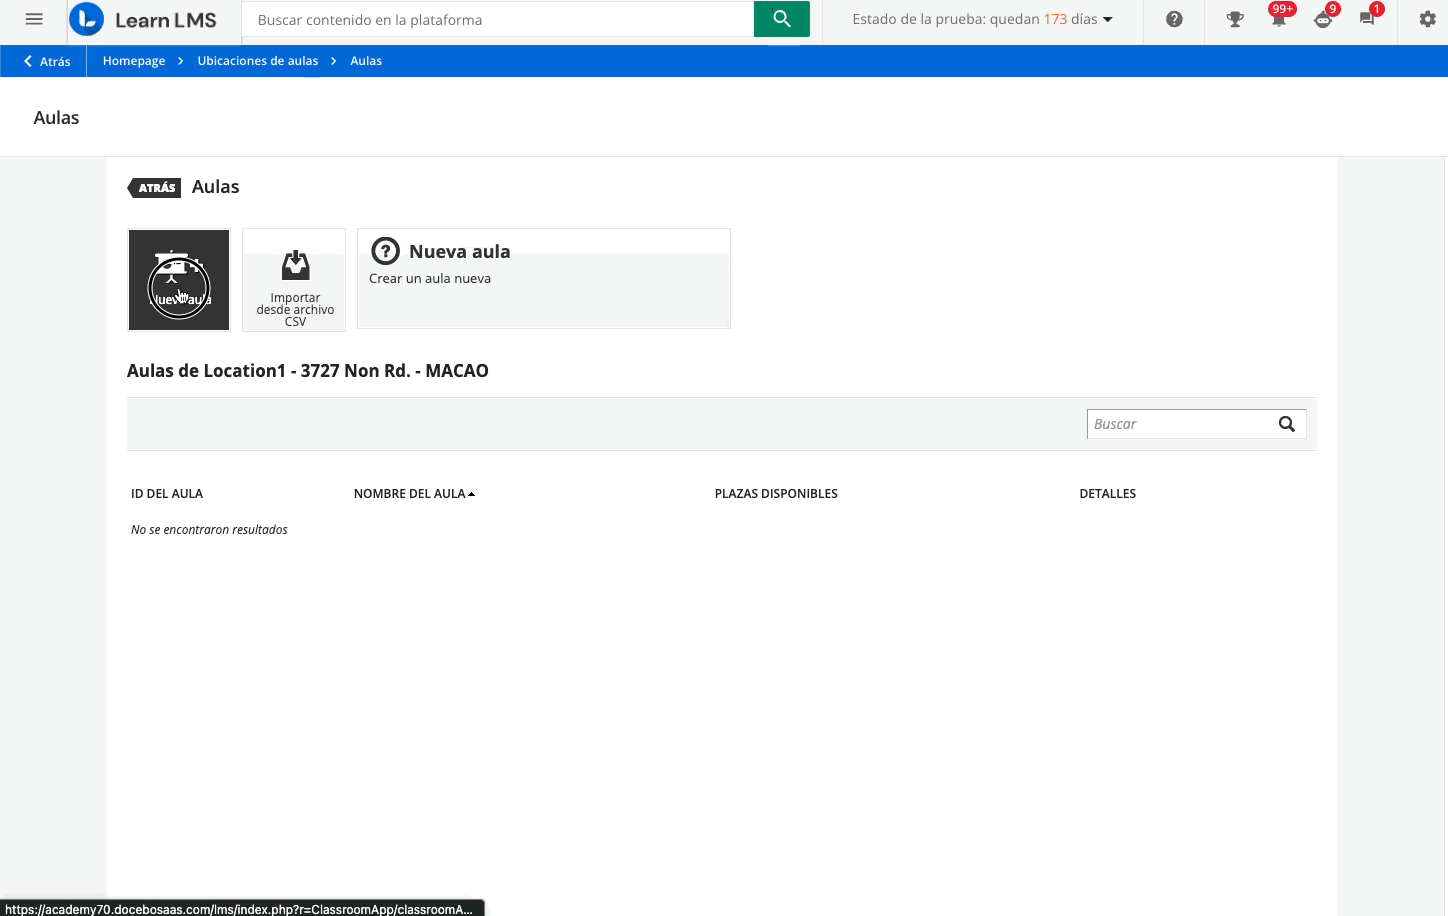Click DETALLES column header

click(1108, 494)
